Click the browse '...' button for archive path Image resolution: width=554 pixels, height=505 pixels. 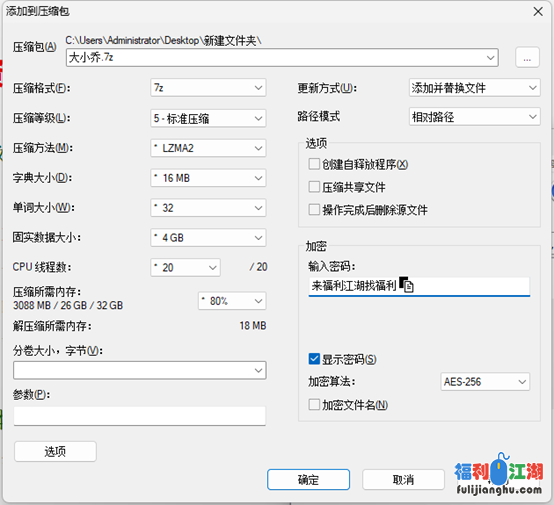tap(527, 57)
